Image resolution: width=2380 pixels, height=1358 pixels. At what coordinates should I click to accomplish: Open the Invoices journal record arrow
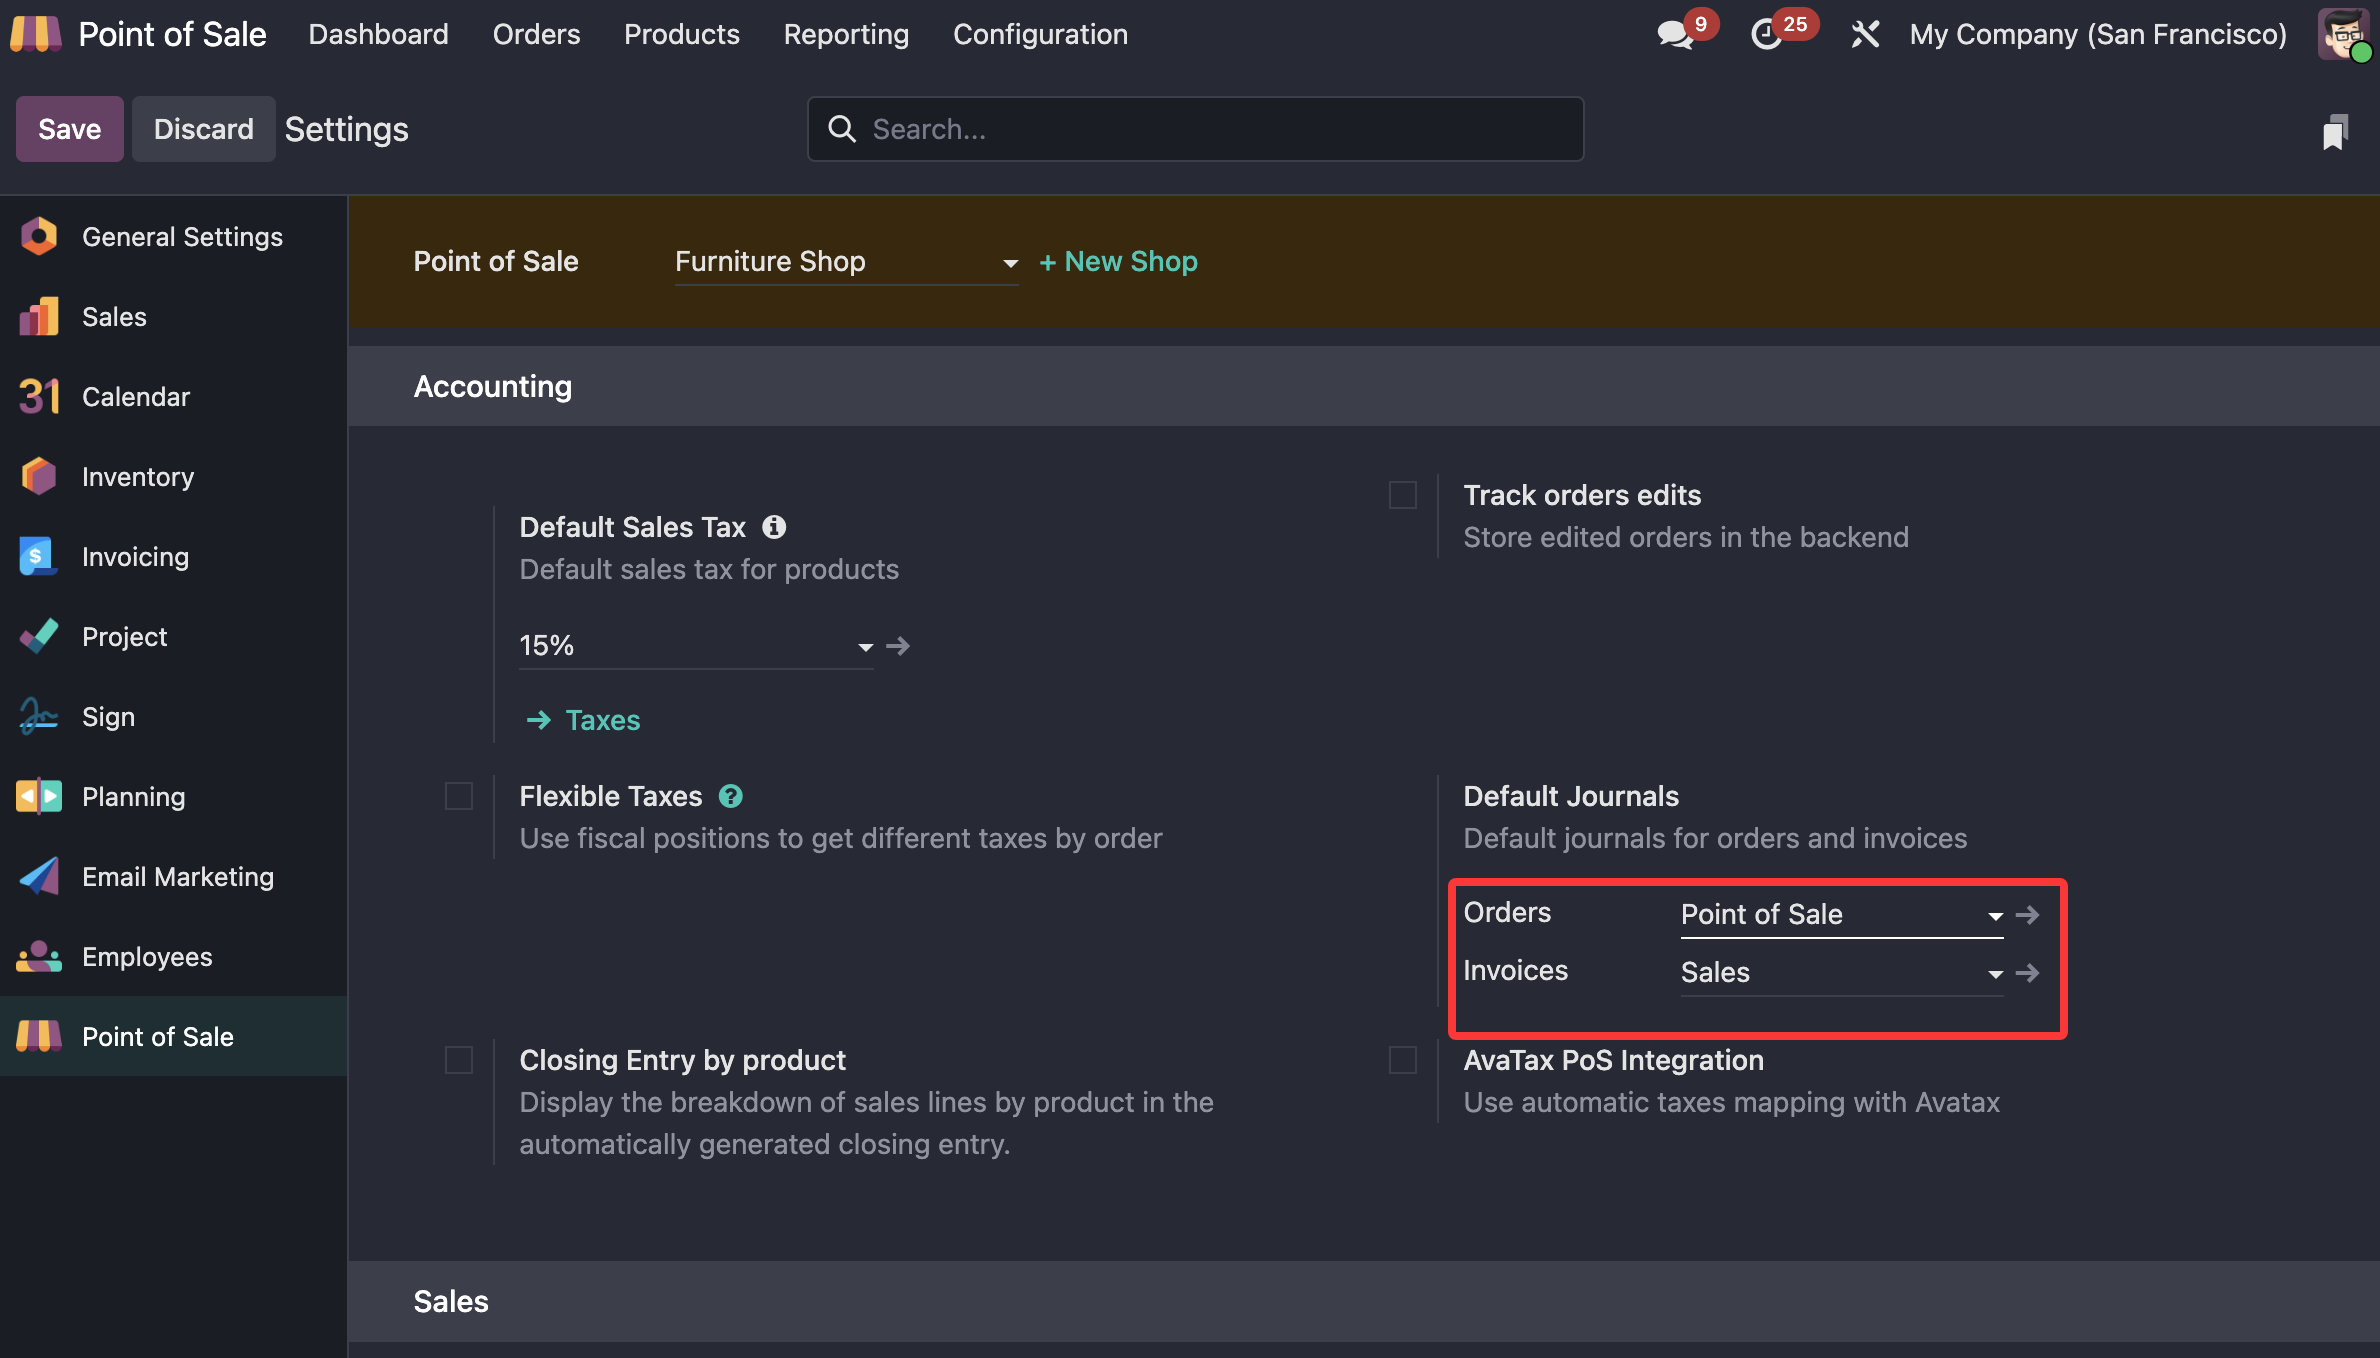[x=2027, y=973]
